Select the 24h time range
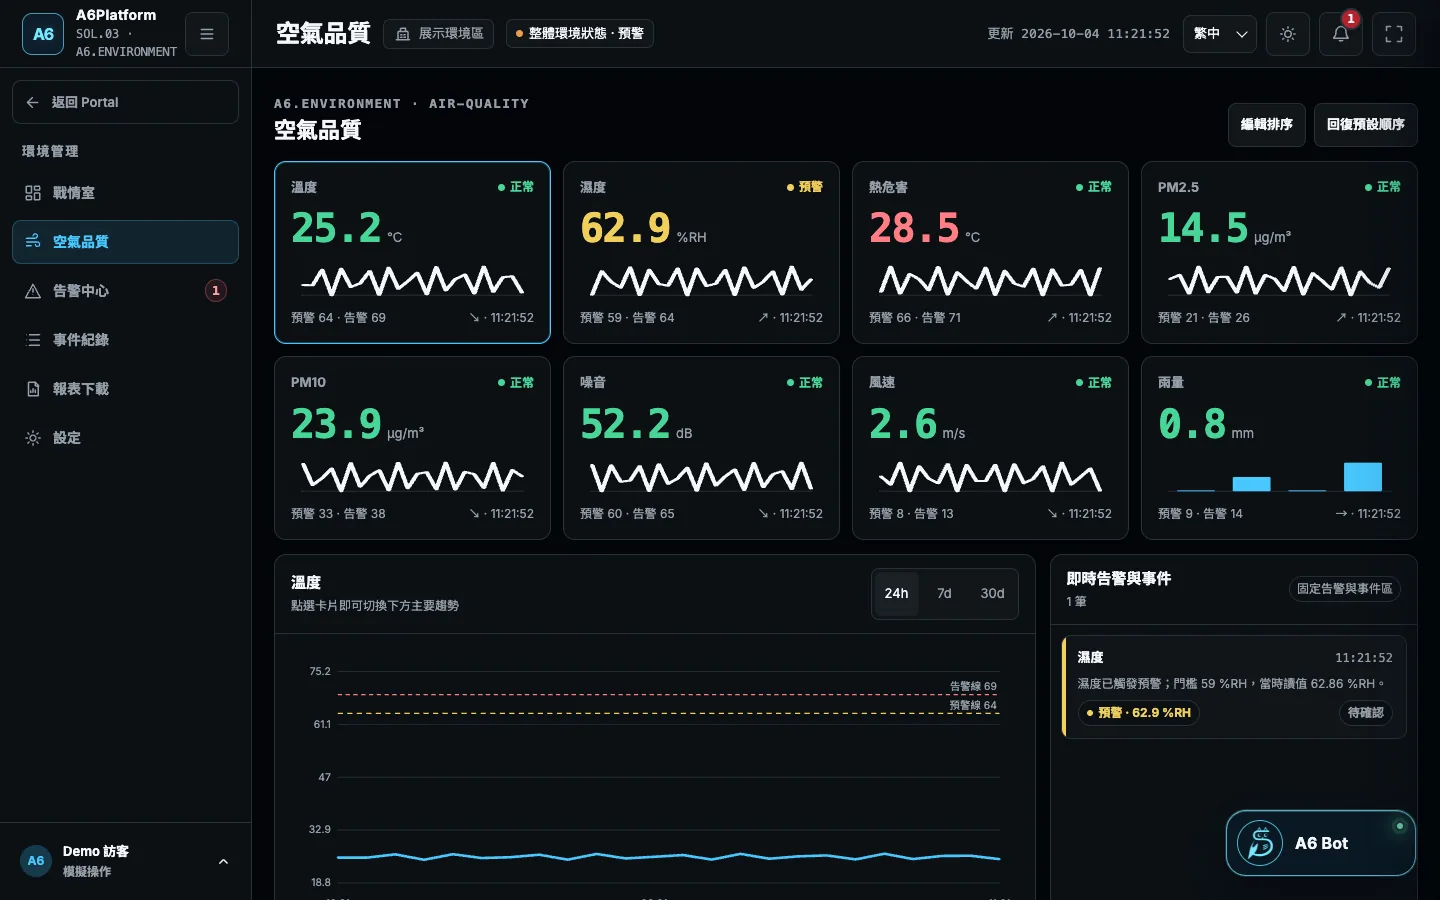The width and height of the screenshot is (1440, 900). coord(897,594)
